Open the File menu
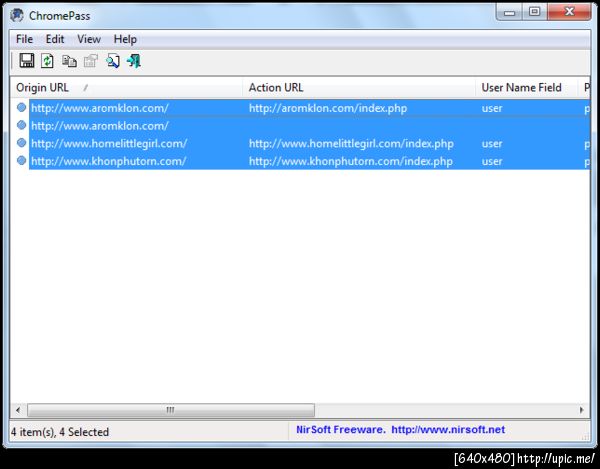 tap(24, 39)
